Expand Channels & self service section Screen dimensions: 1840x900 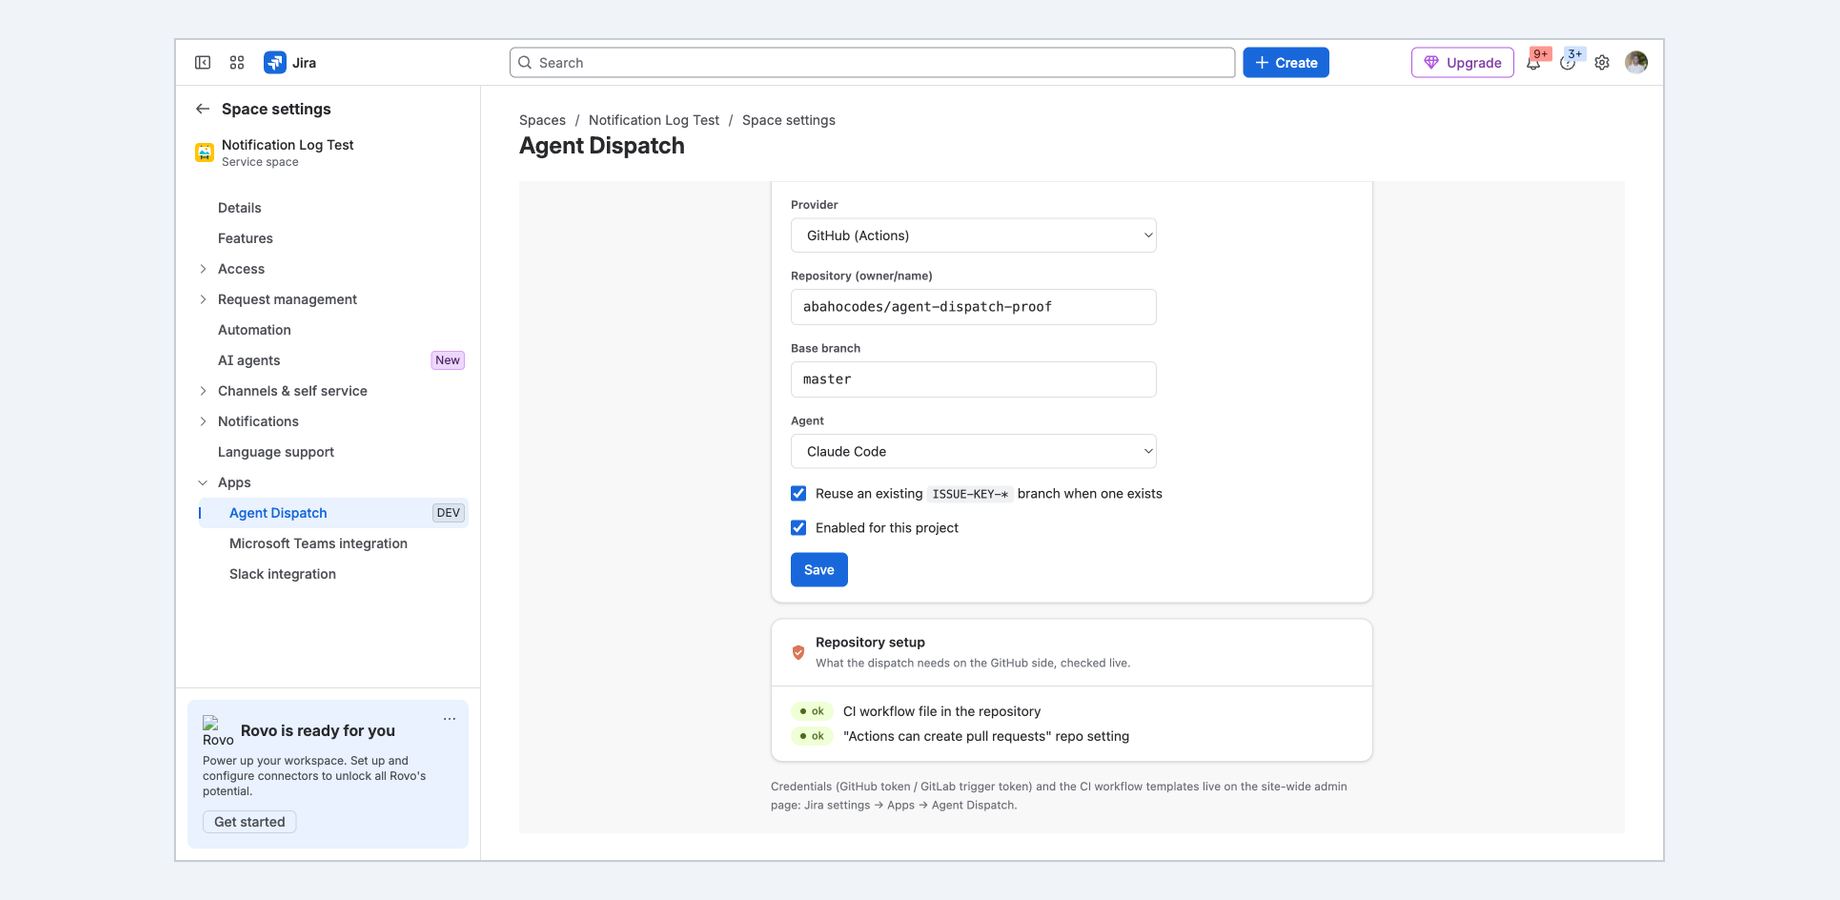point(203,391)
